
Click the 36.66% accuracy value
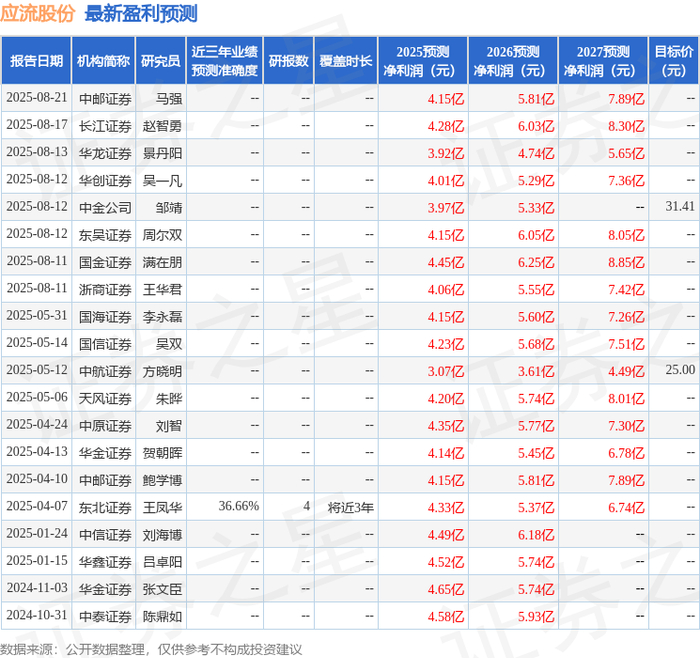click(238, 506)
